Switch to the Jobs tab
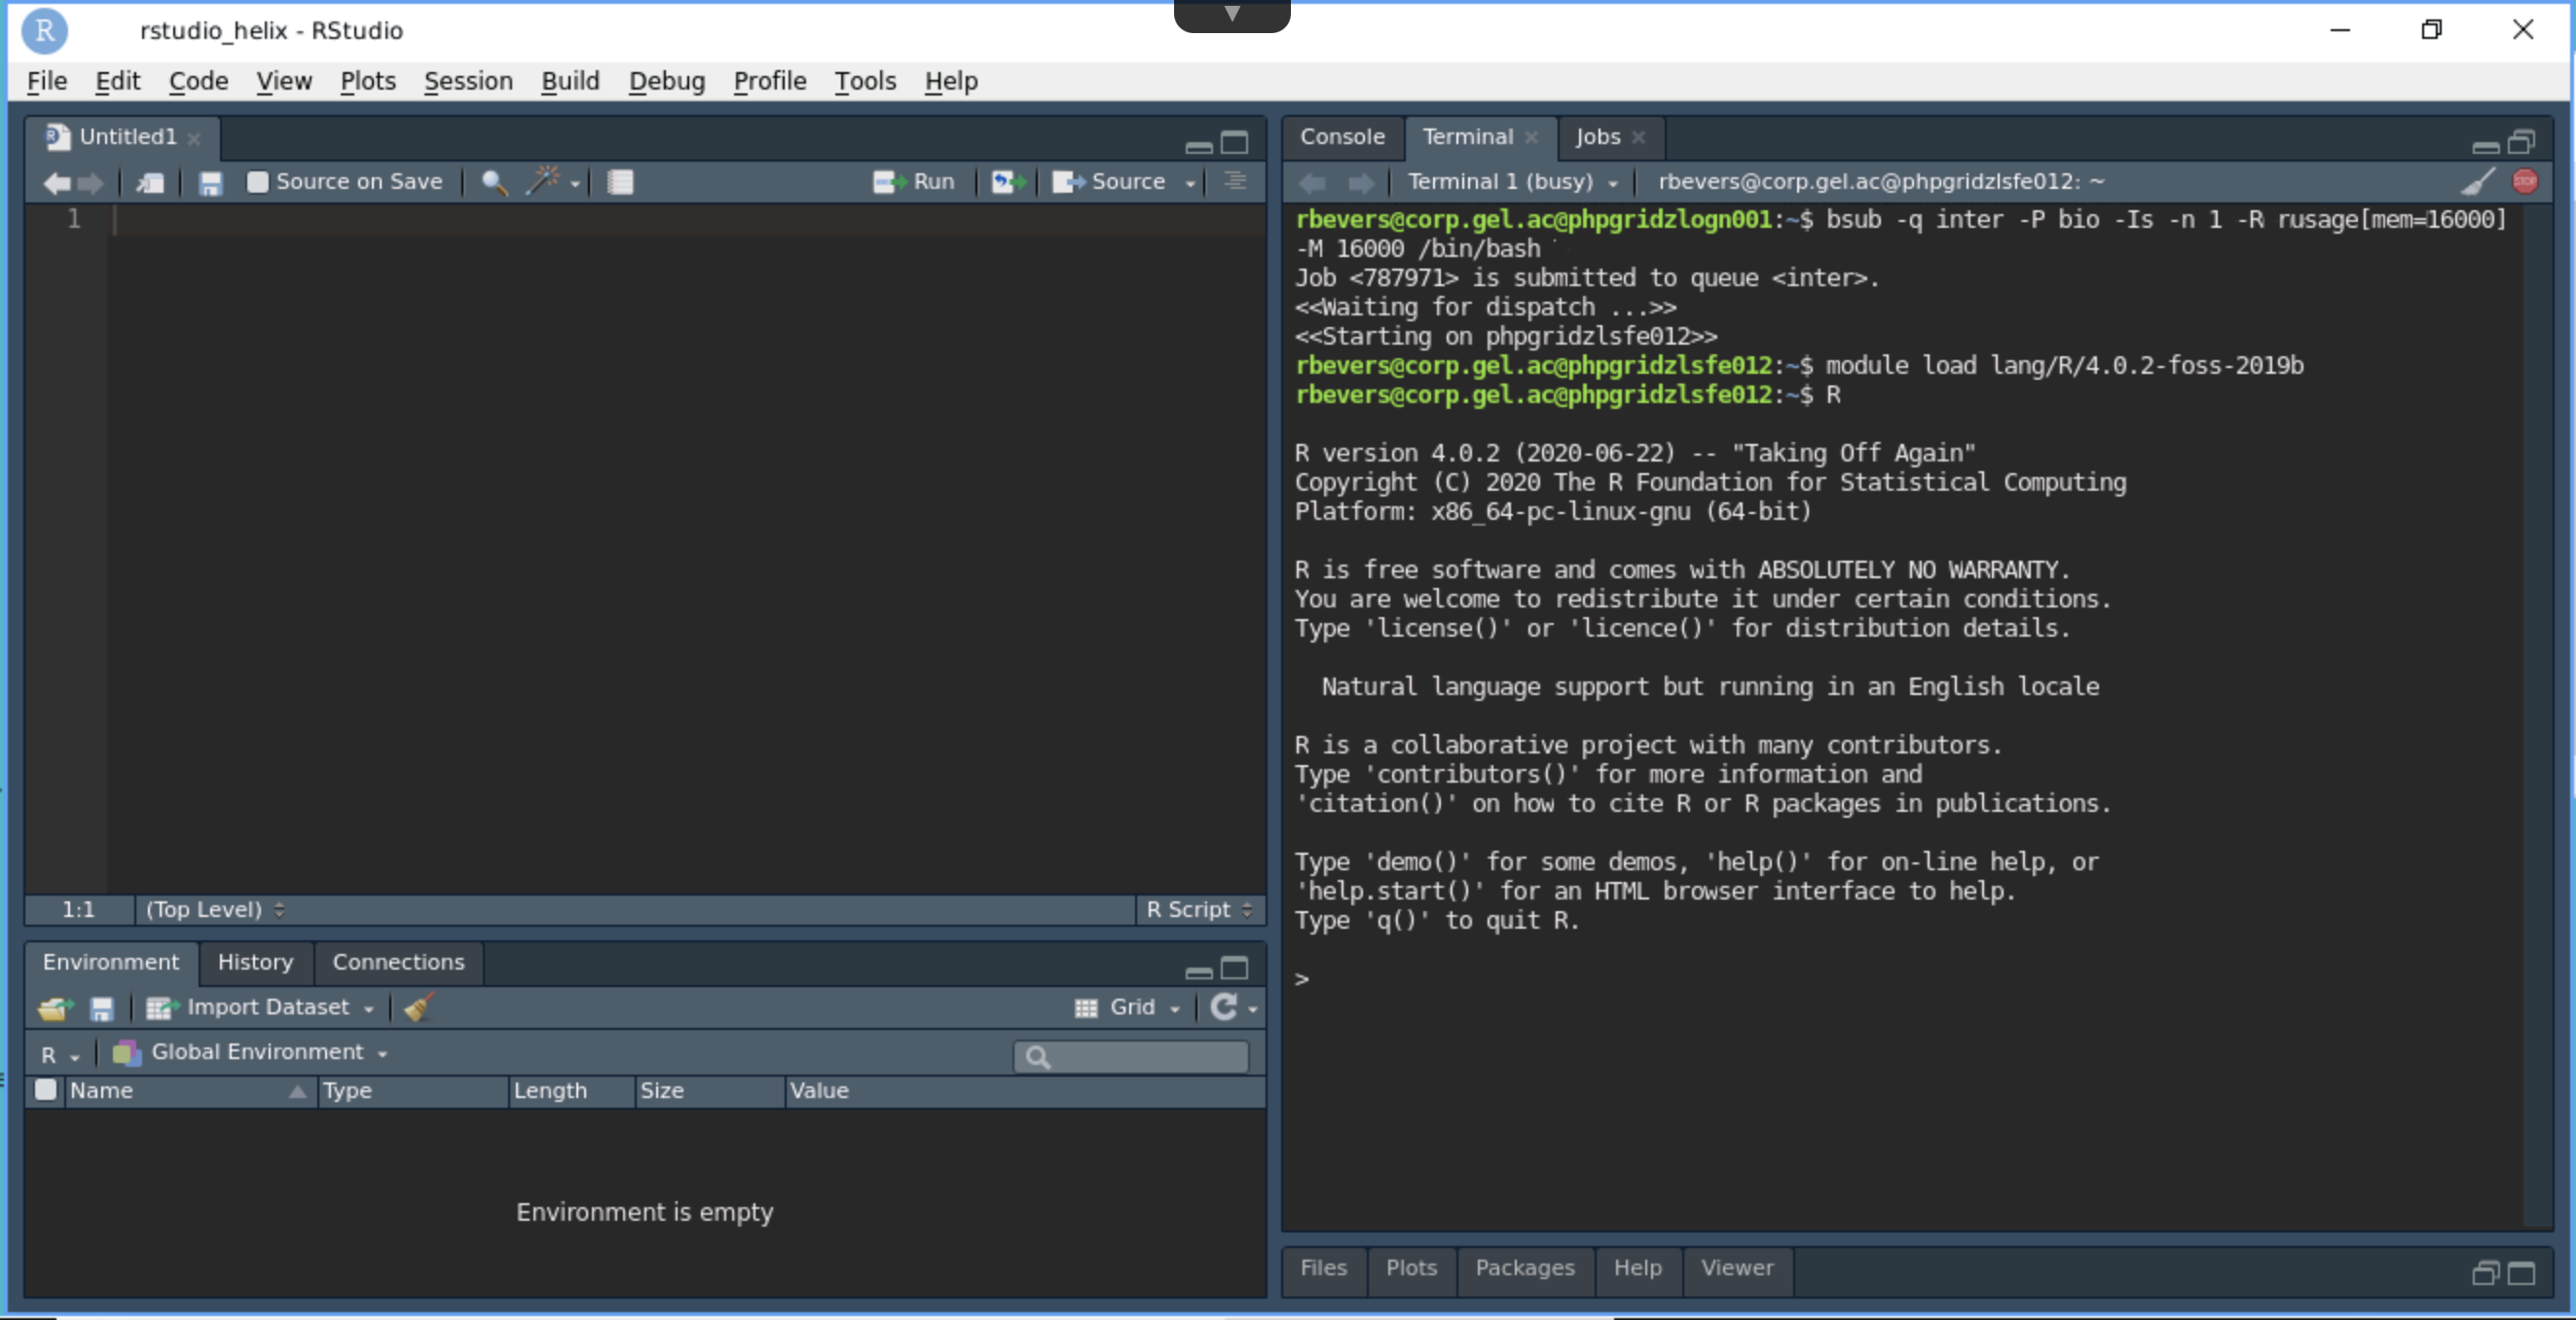The image size is (2576, 1320). tap(1597, 137)
